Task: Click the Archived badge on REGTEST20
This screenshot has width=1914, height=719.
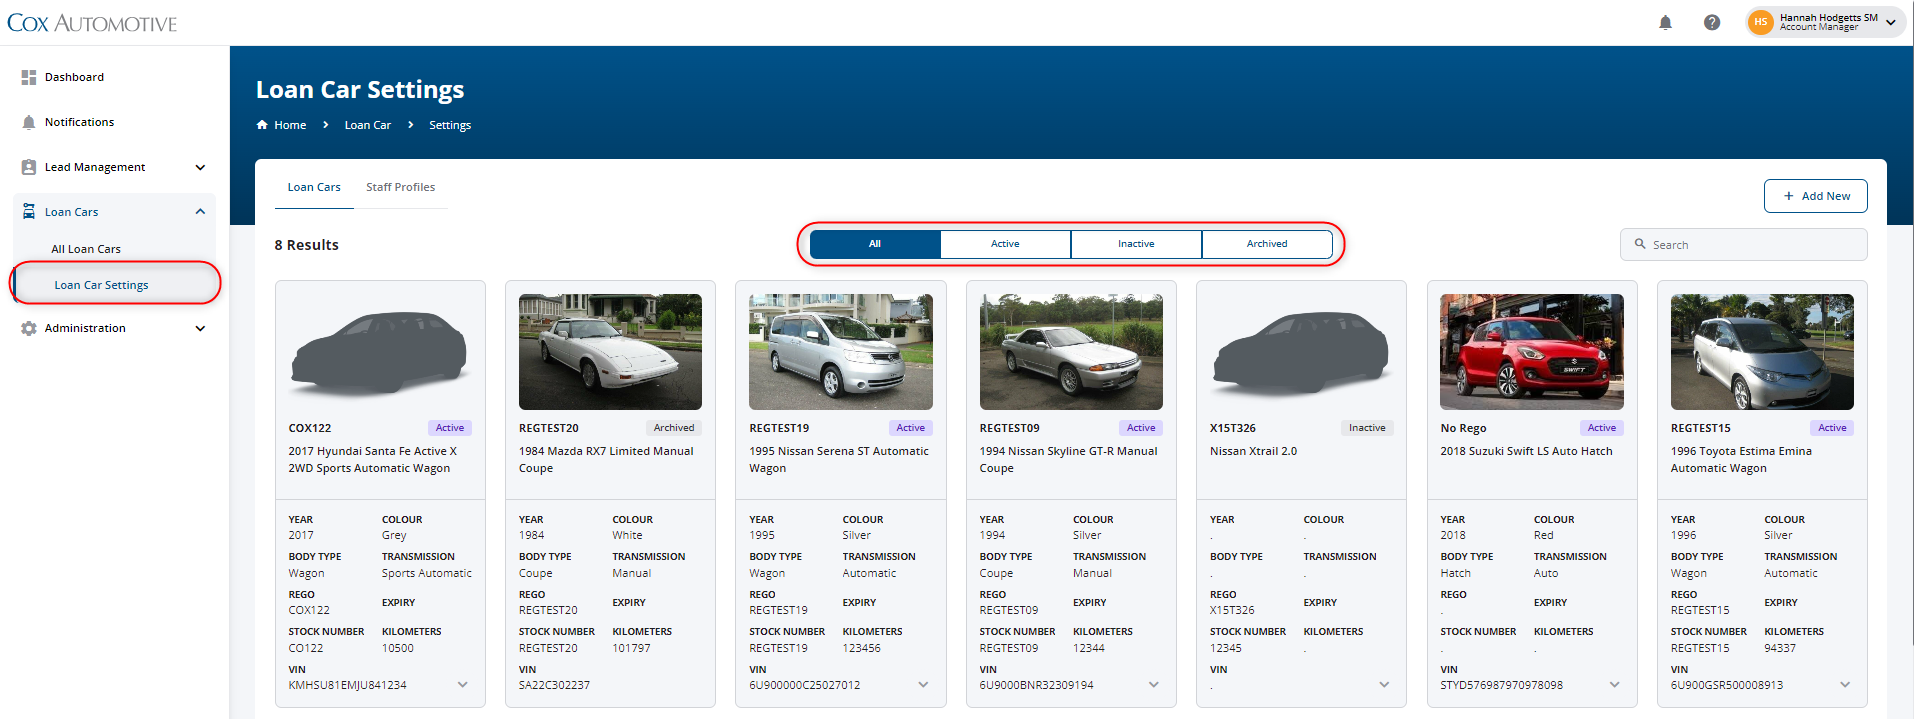Action: click(x=674, y=428)
